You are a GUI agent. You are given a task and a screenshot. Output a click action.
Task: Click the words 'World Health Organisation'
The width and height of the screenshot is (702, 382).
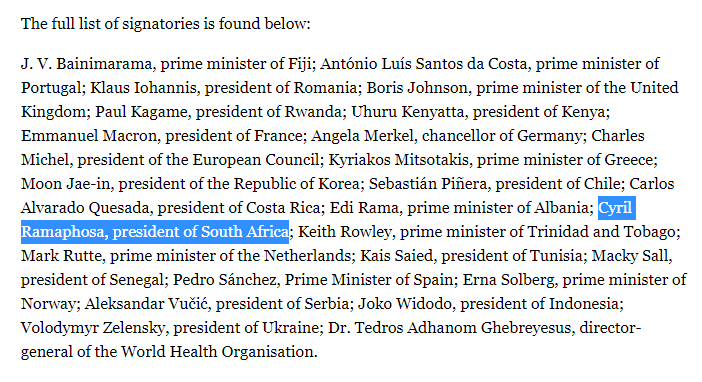pos(217,352)
